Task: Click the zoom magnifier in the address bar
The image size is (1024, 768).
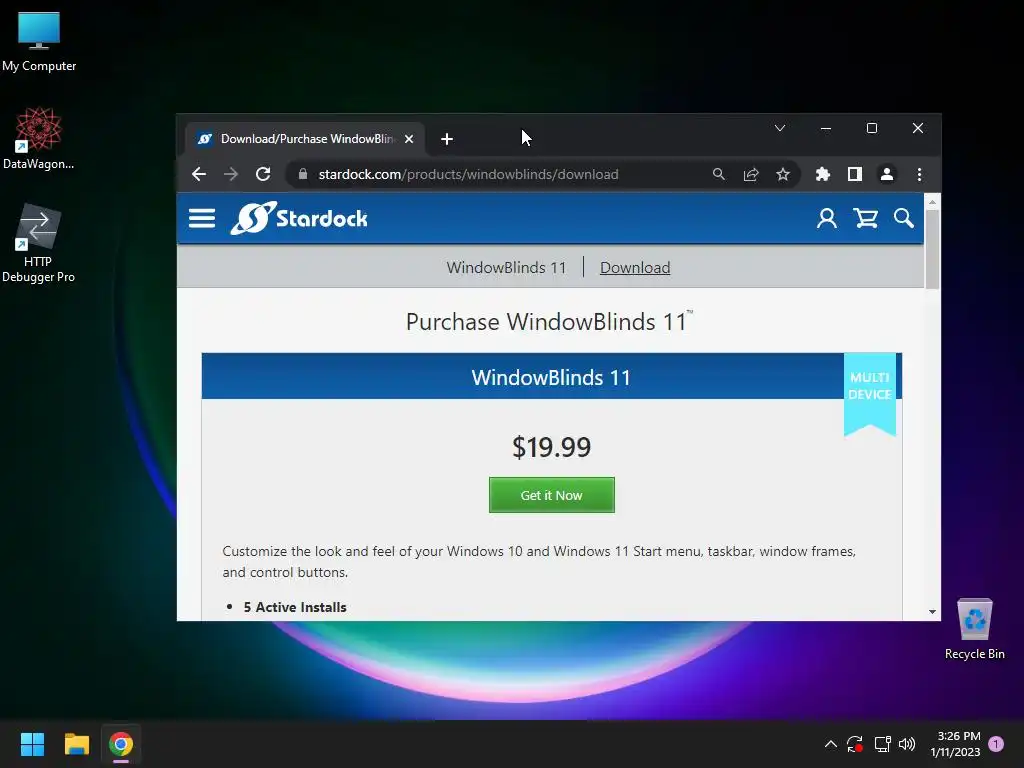Action: click(x=719, y=174)
